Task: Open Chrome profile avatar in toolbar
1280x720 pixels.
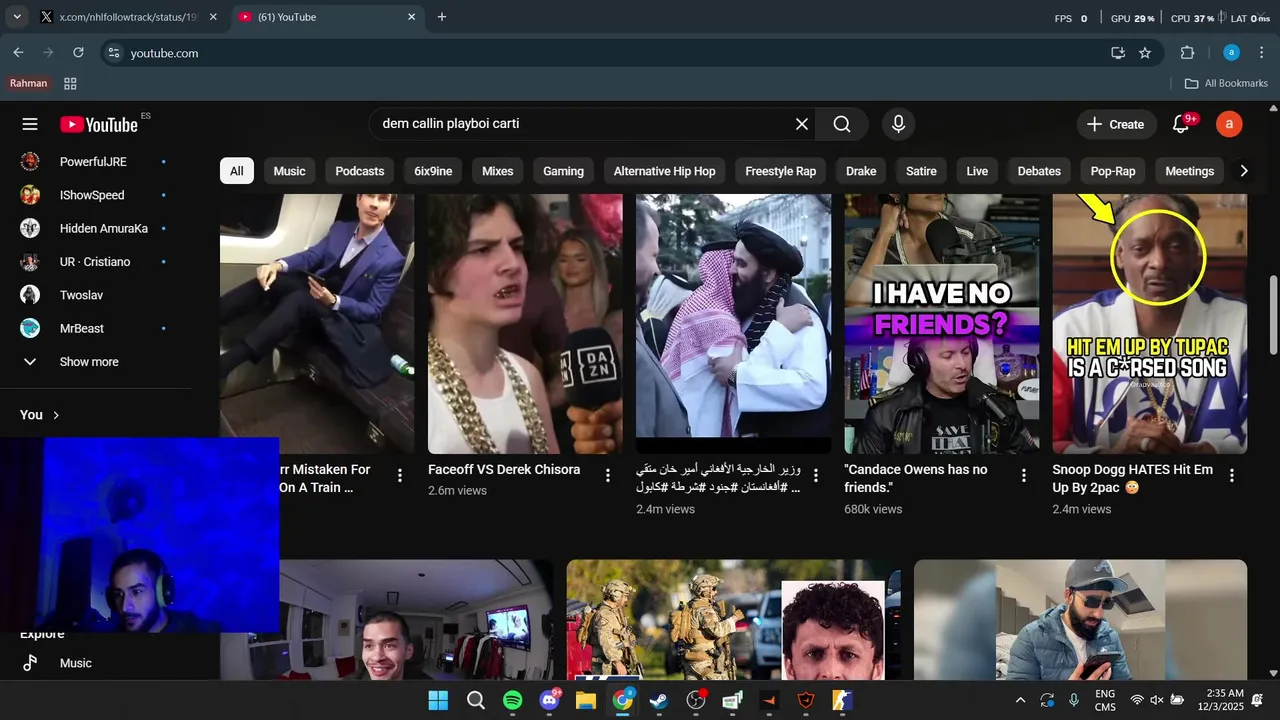Action: click(1232, 53)
